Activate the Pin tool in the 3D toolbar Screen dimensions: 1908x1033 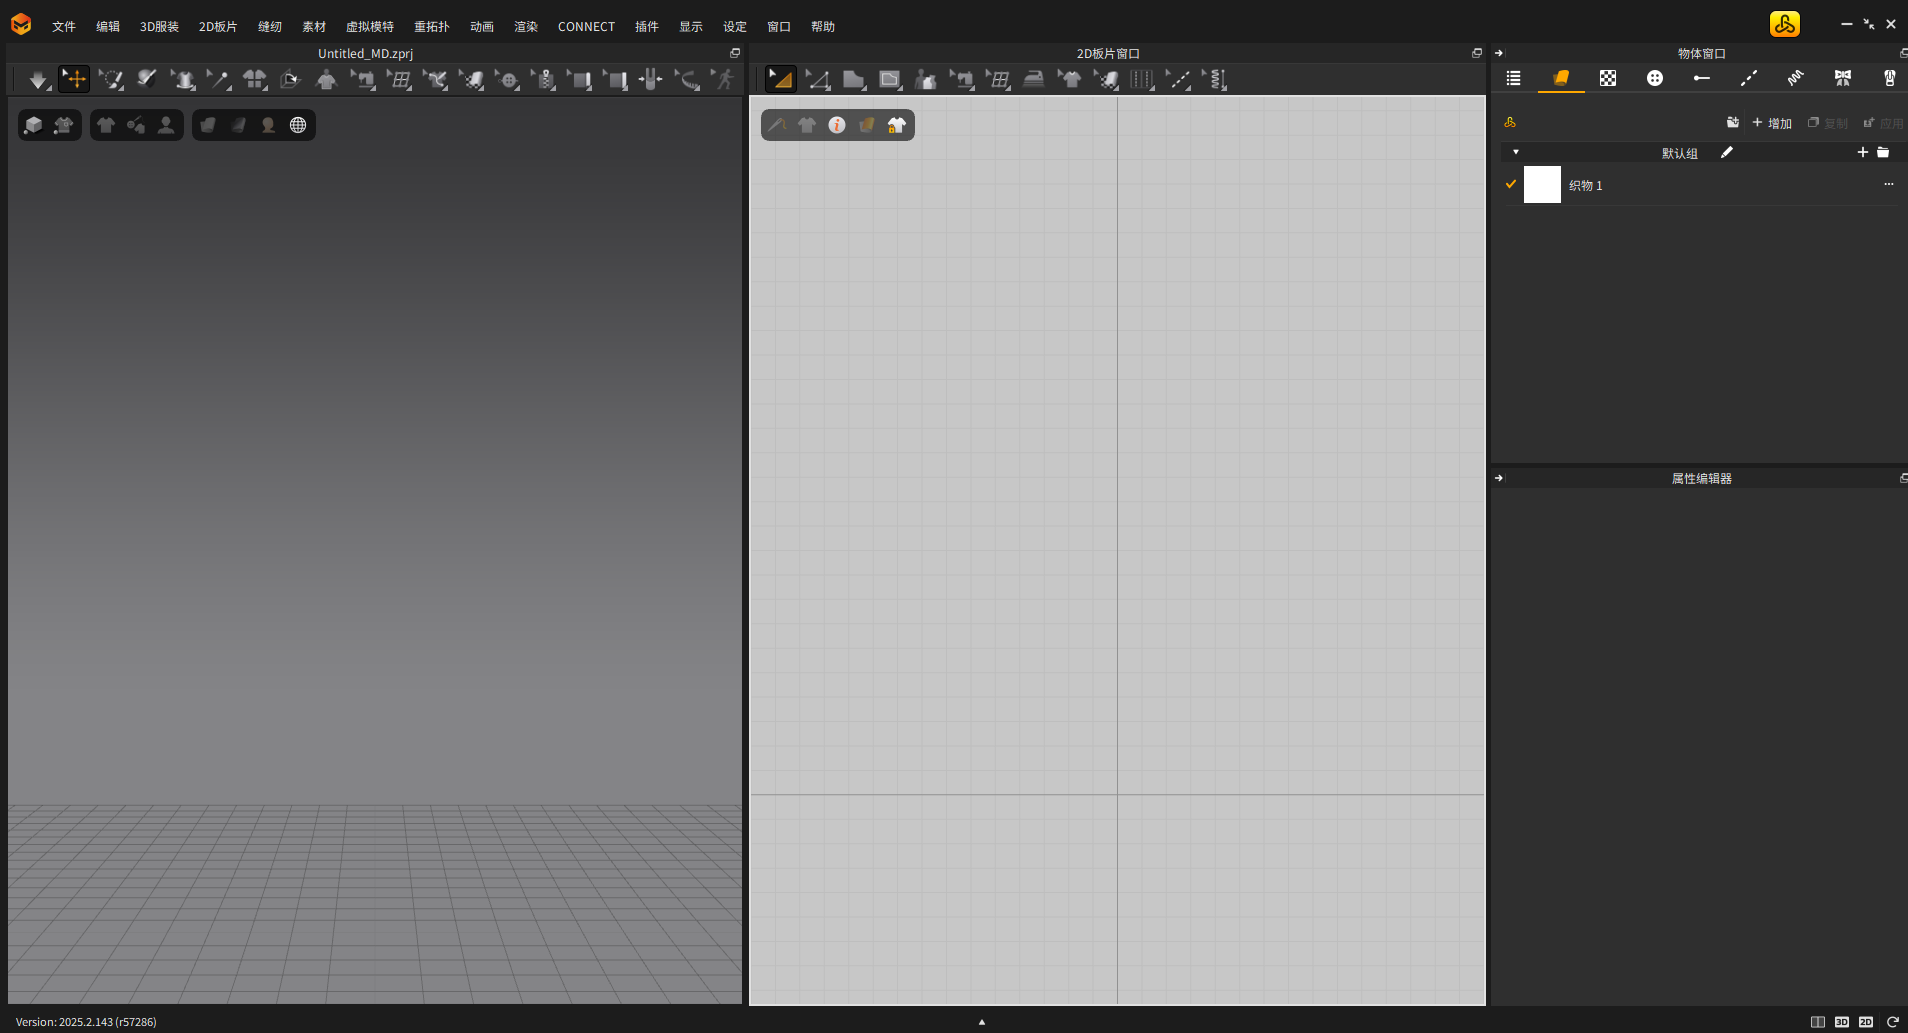point(219,79)
